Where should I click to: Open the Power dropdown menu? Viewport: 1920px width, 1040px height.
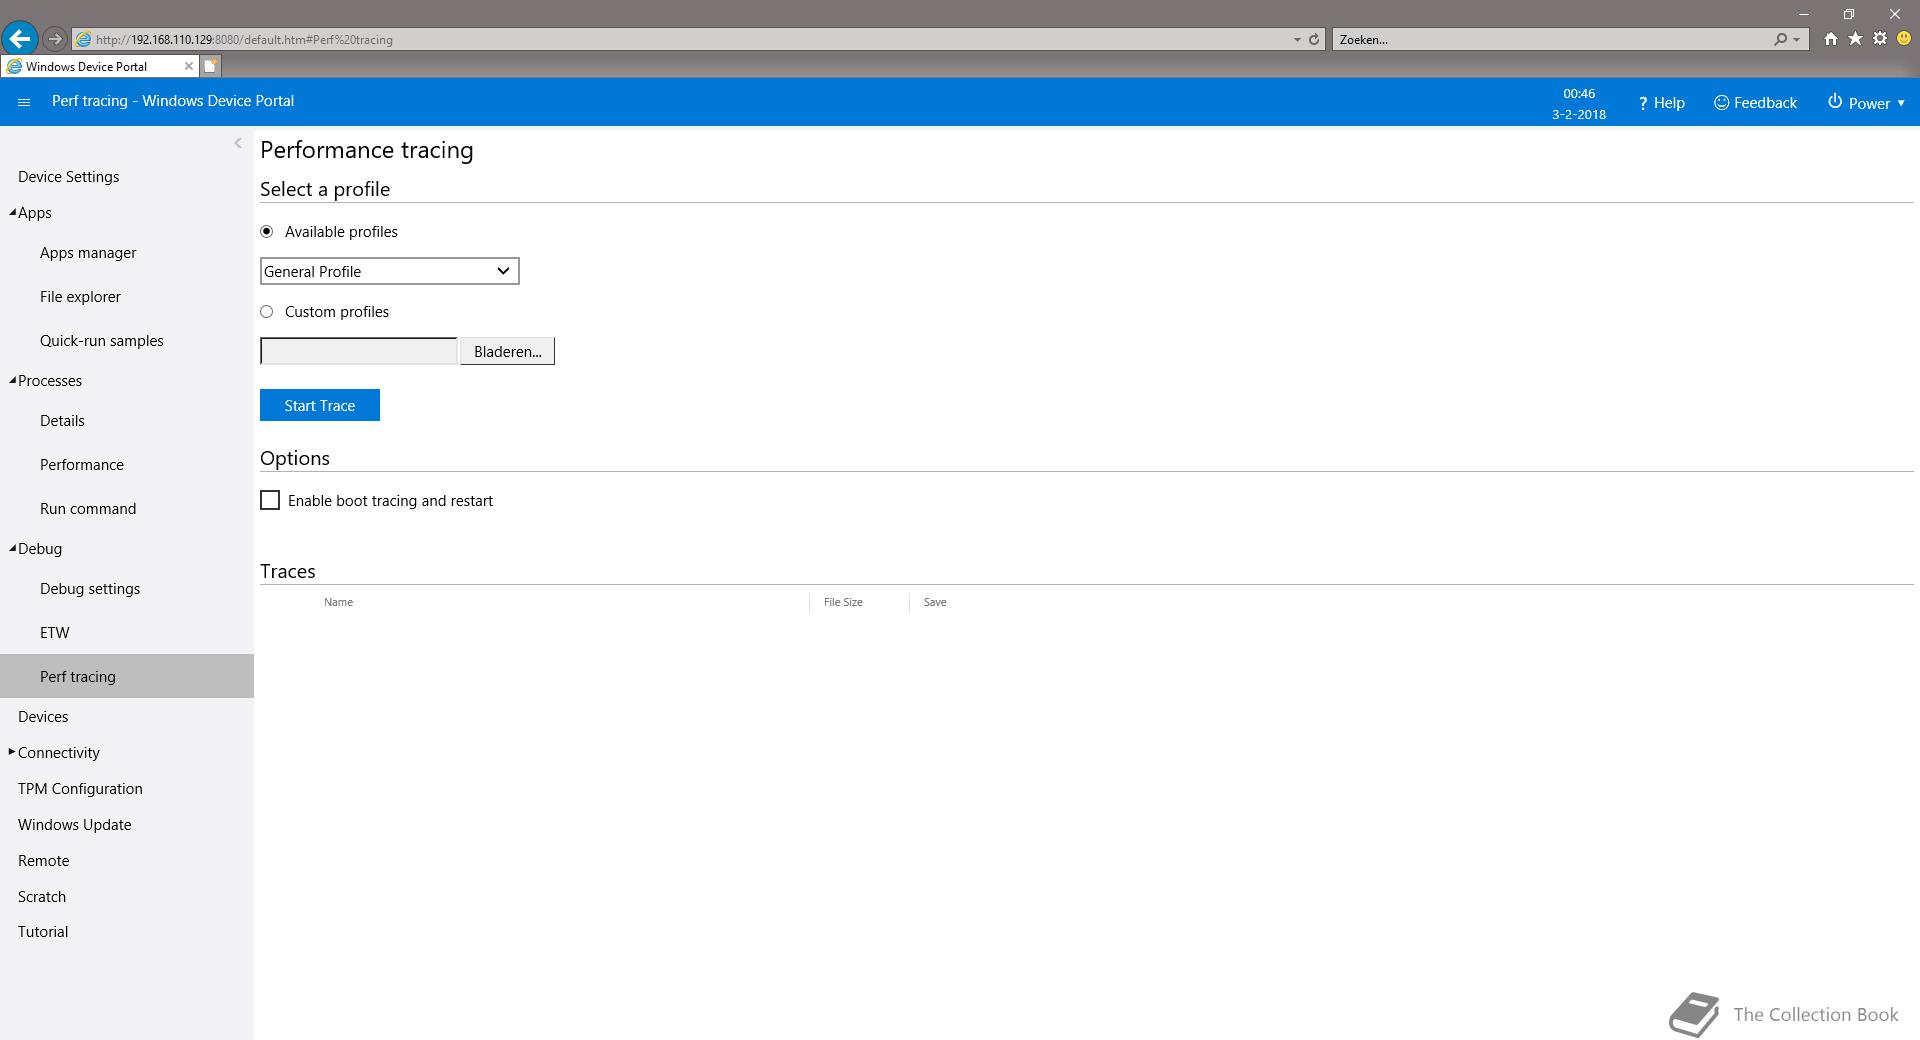click(1866, 103)
